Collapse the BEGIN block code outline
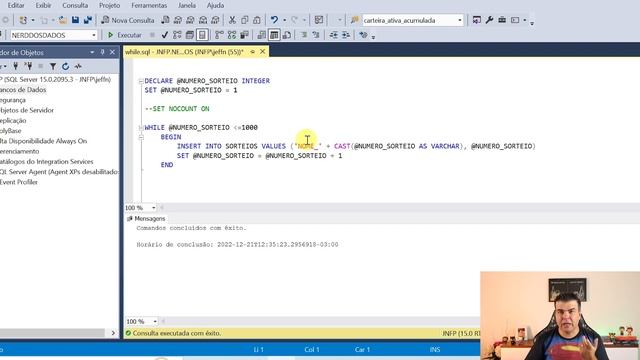The height and width of the screenshot is (360, 640). (x=141, y=137)
